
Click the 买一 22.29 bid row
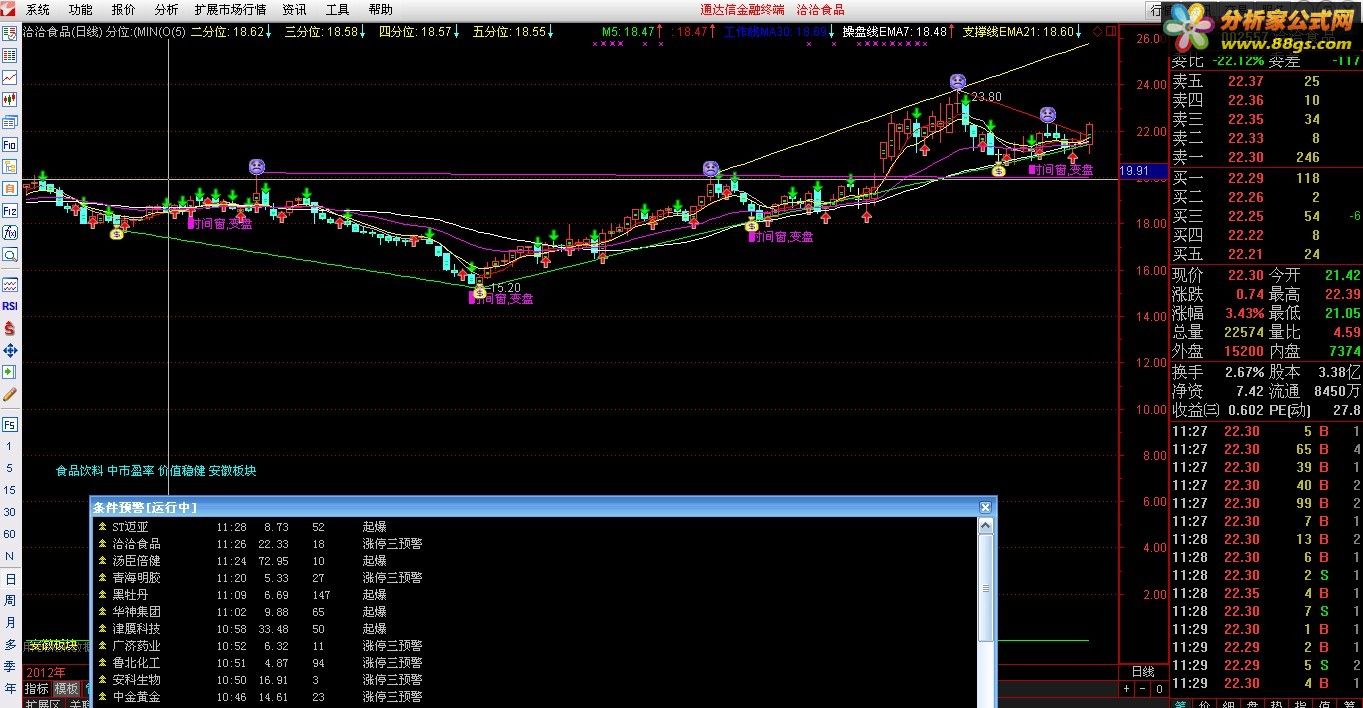coord(1266,178)
